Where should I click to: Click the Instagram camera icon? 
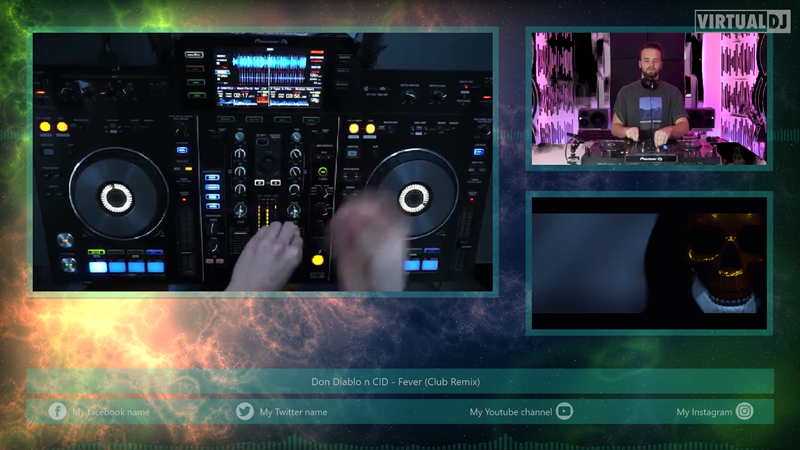point(744,411)
